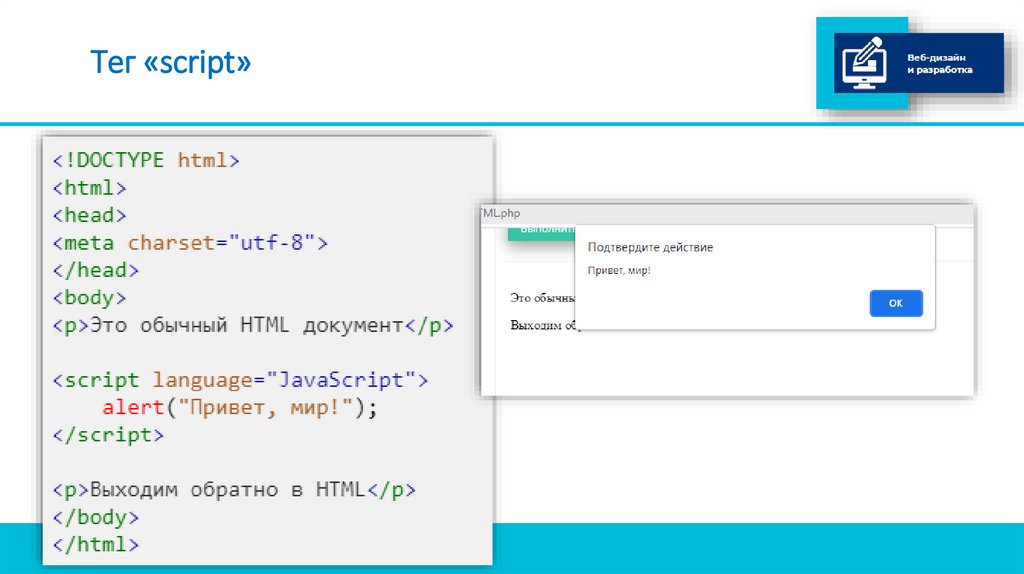The height and width of the screenshot is (574, 1024).
Task: Click the 'Выходим обратно в HTML' code line
Action: (234, 490)
